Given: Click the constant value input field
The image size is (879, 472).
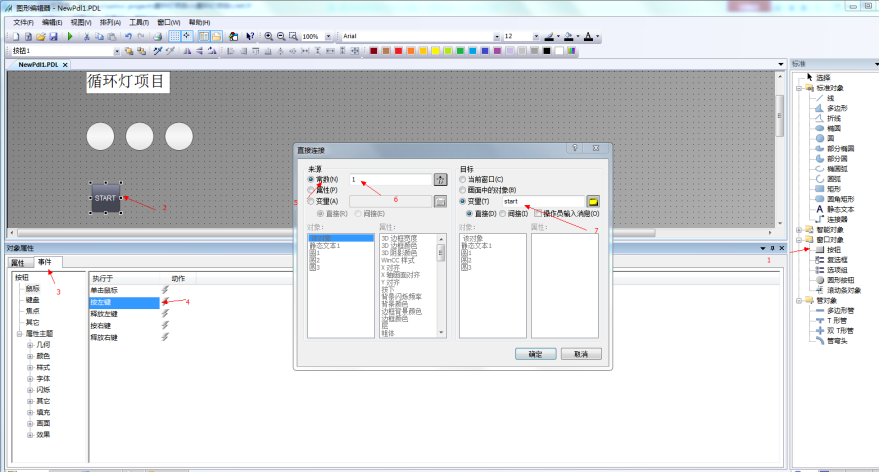Looking at the screenshot, I should (388, 179).
